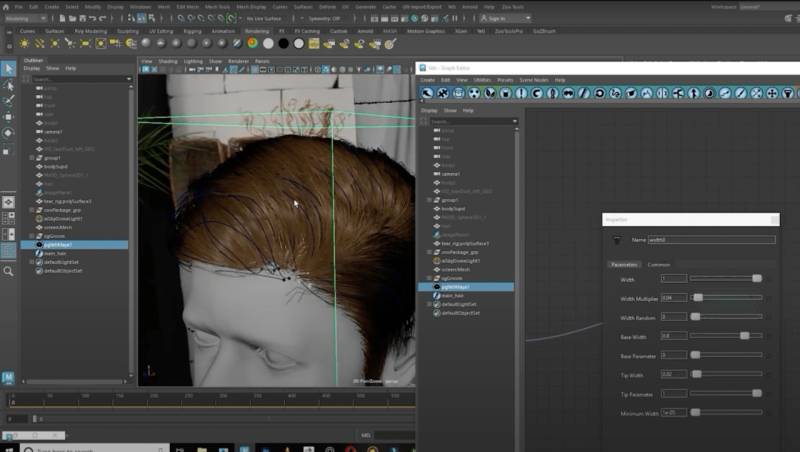The image size is (800, 452).
Task: Click the Yeti moustache groom node icon
Action: point(568,93)
